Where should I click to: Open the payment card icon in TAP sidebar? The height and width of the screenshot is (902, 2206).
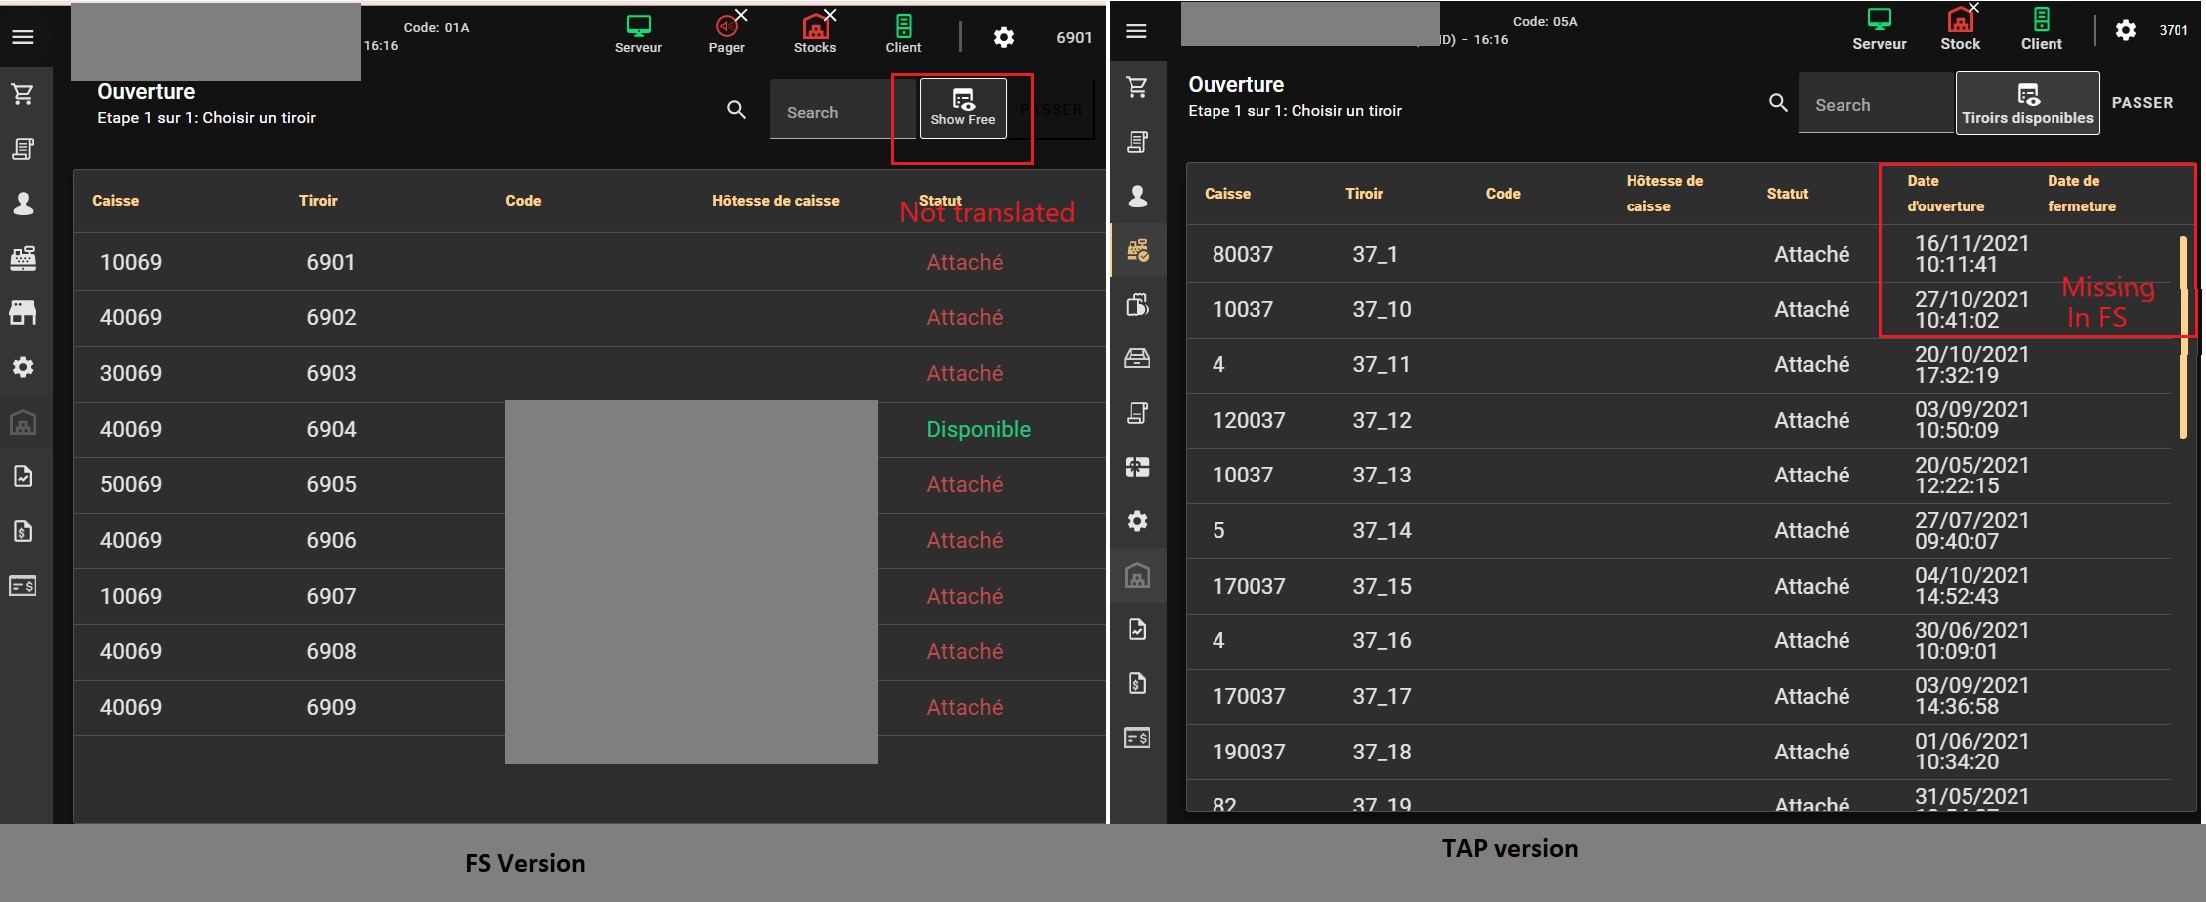(x=1138, y=738)
